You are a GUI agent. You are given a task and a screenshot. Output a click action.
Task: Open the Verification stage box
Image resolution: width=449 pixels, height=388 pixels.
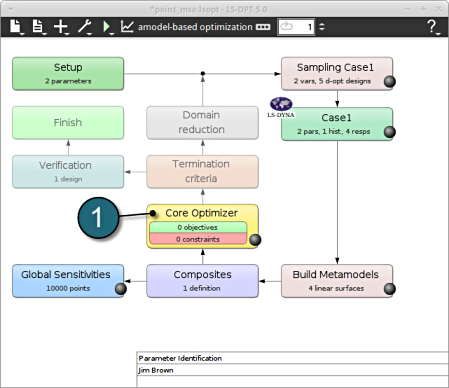point(68,172)
